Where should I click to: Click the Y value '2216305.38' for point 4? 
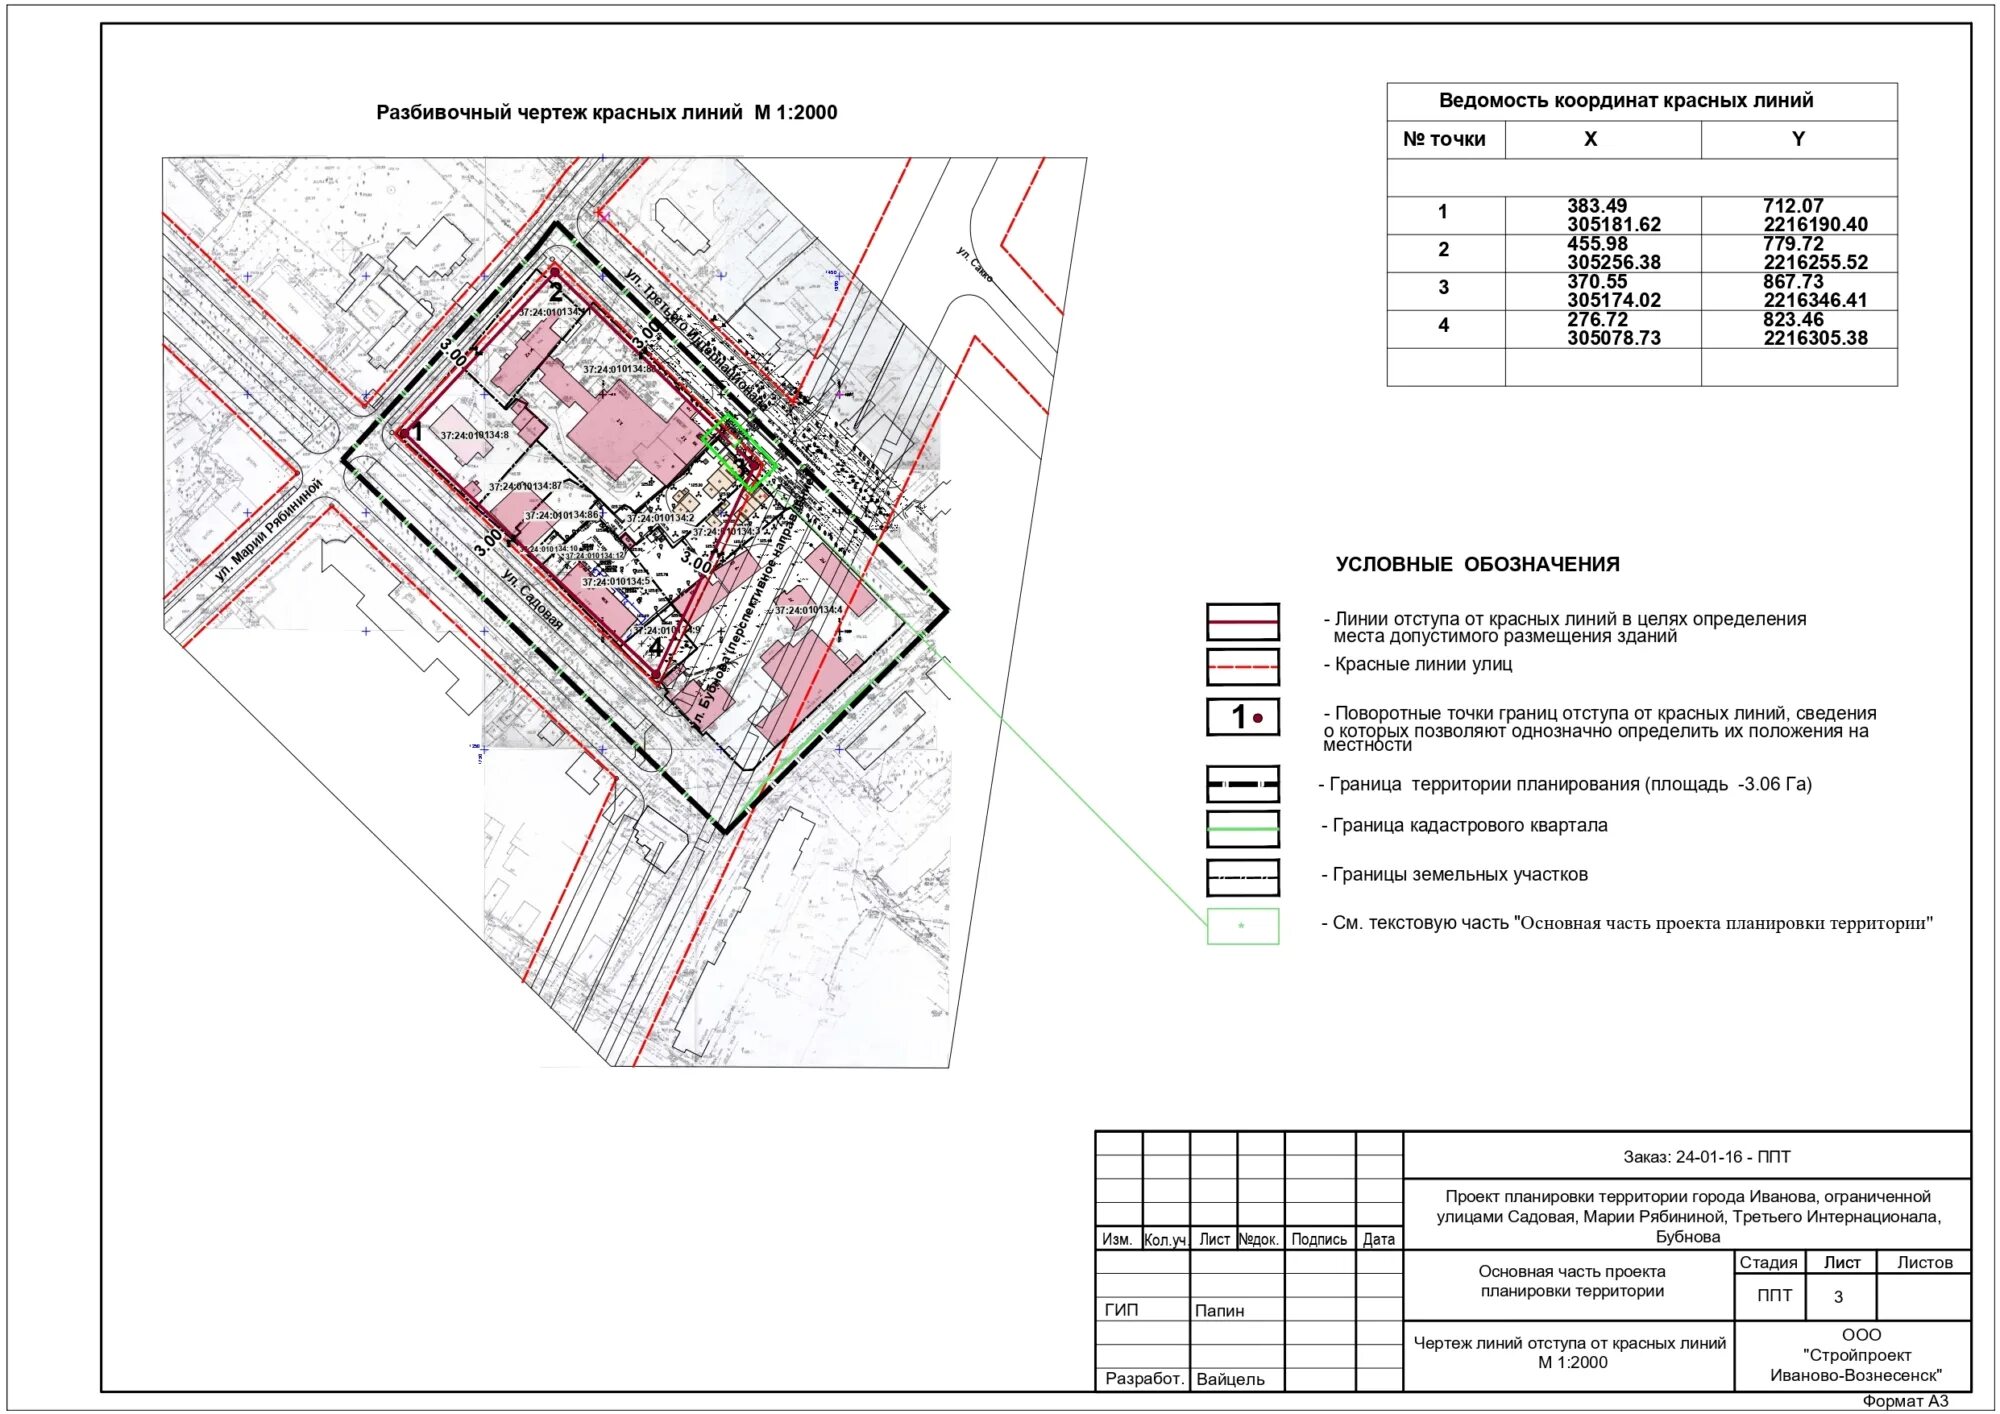(x=1815, y=339)
